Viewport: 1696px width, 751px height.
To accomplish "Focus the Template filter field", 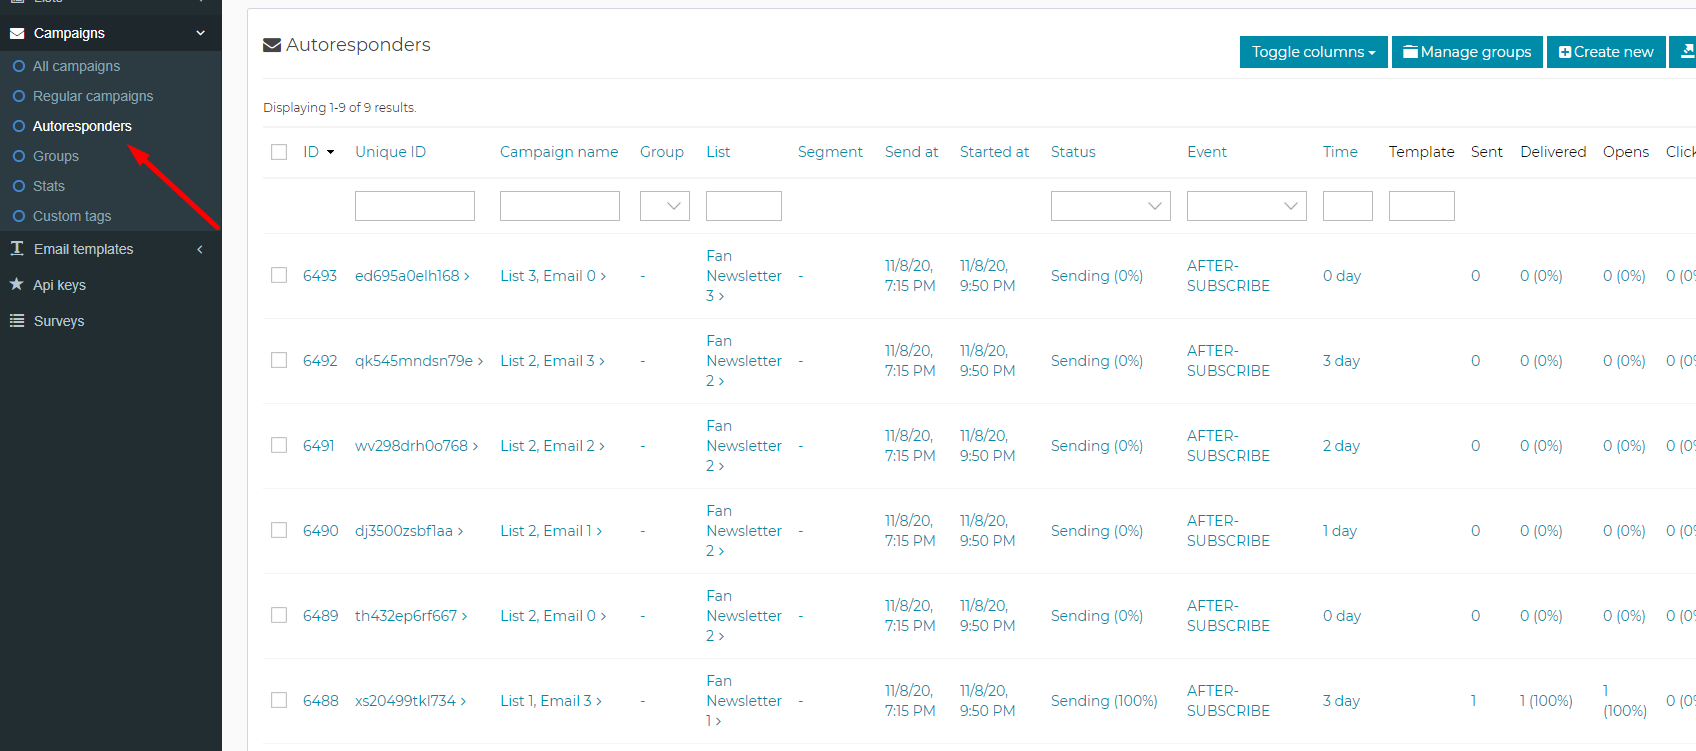I will tap(1421, 206).
